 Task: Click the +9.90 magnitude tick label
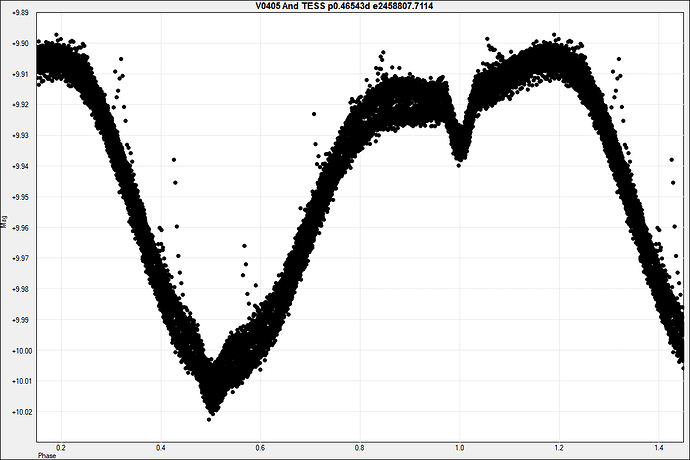click(20, 44)
